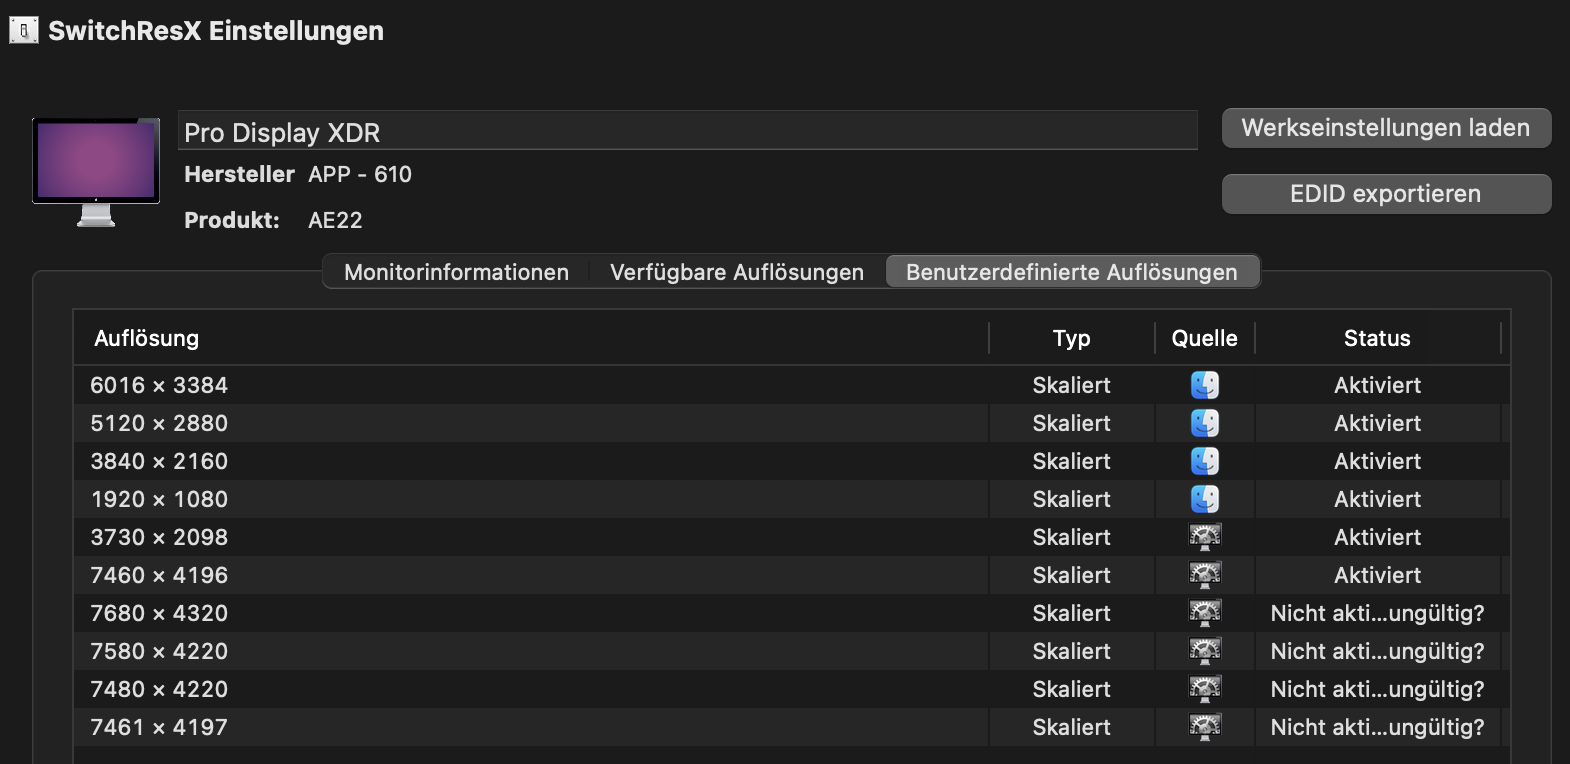Open the Monitorinformationen tab
This screenshot has width=1570, height=764.
(x=456, y=272)
